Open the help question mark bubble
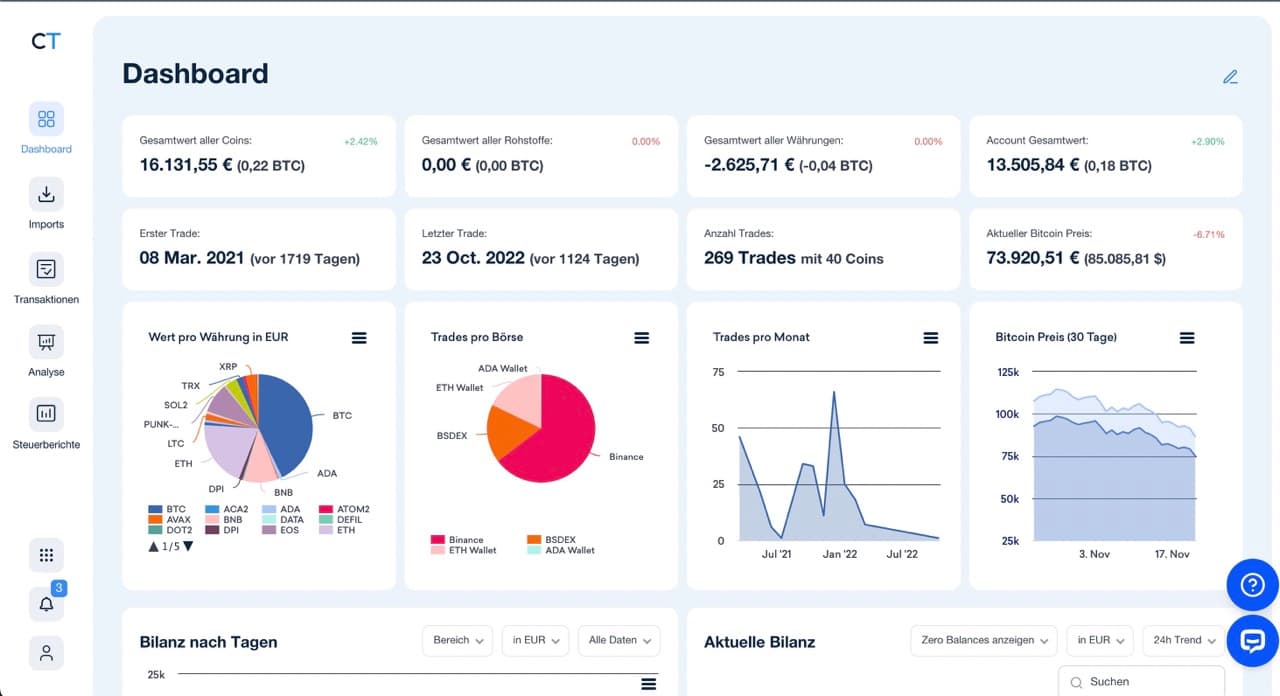 click(1252, 585)
